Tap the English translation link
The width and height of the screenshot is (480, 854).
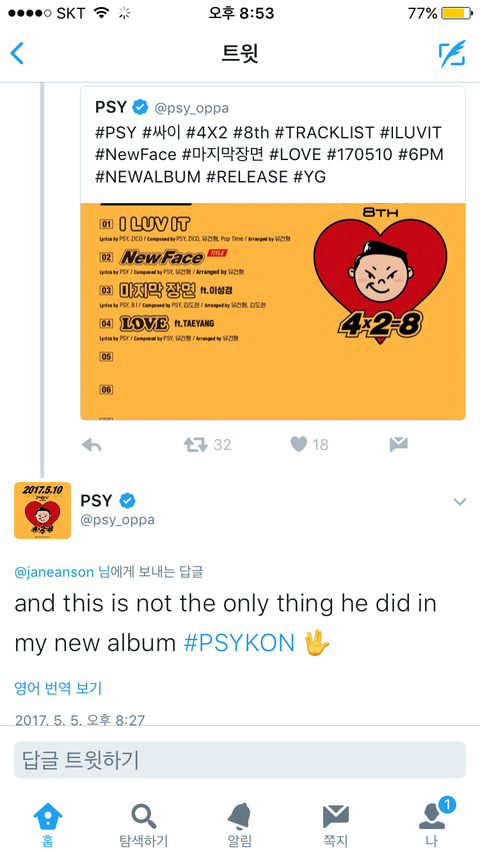click(x=58, y=688)
